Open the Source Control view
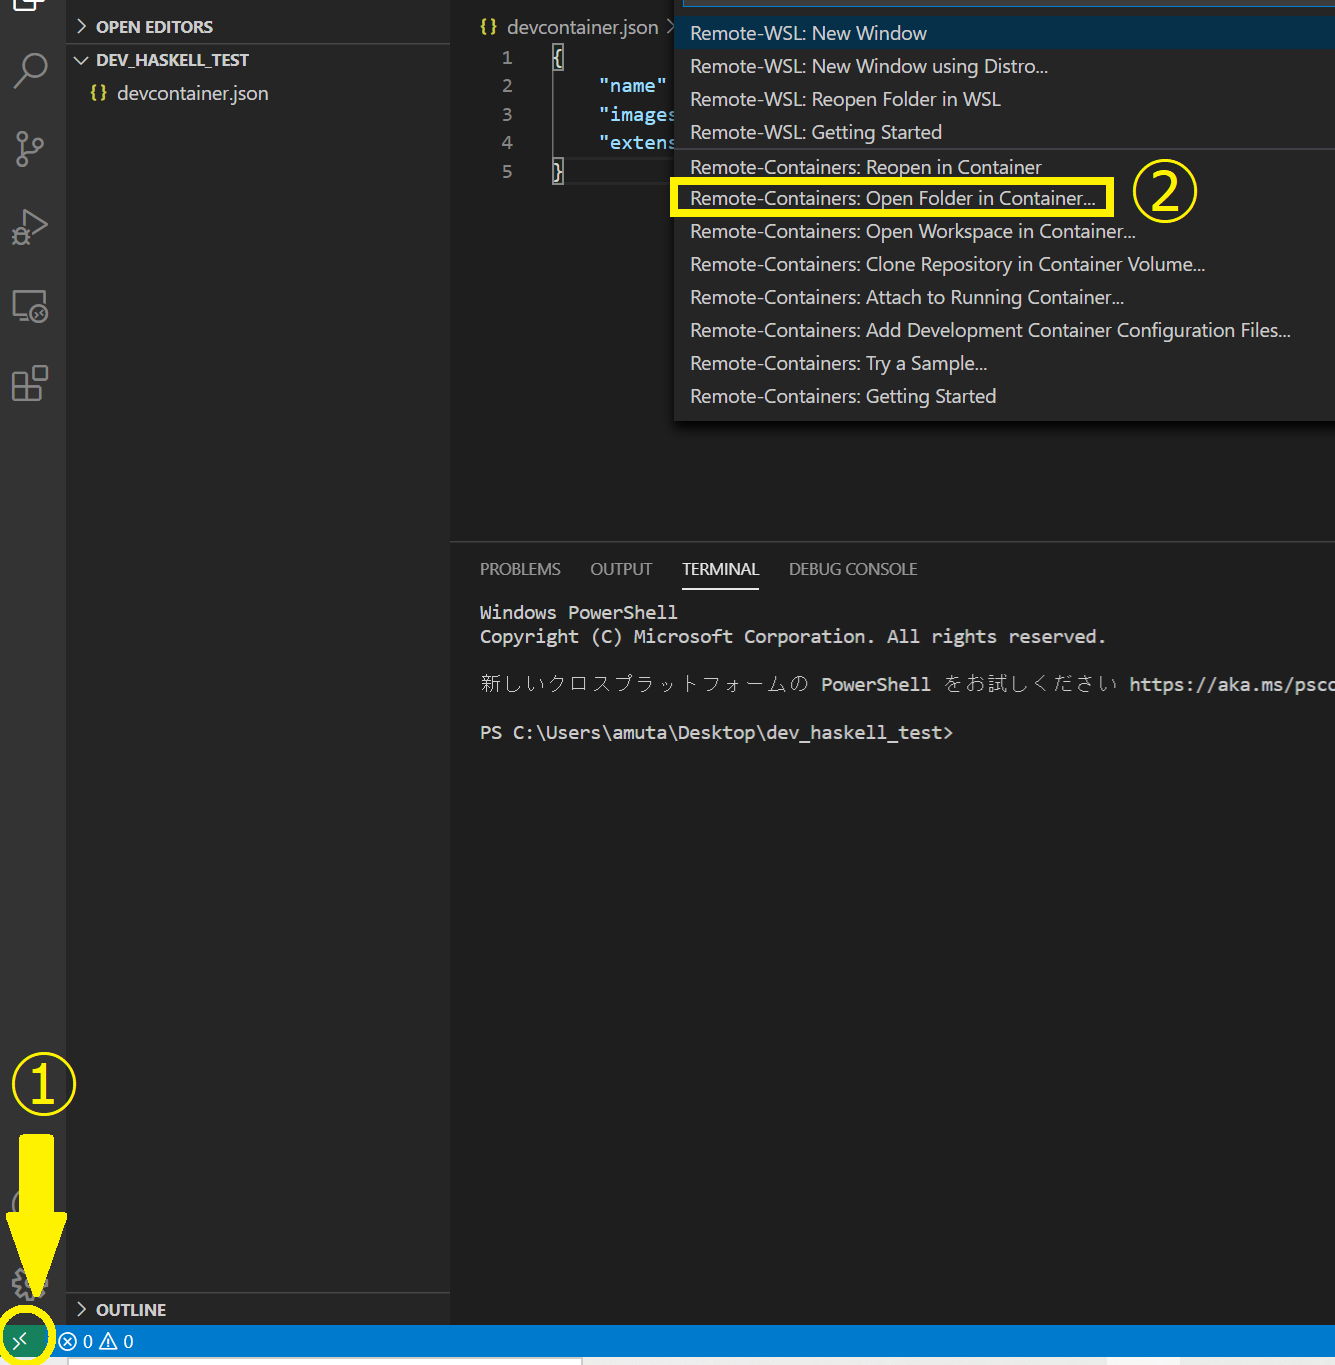Screen dimensions: 1335x1365 tap(30, 149)
